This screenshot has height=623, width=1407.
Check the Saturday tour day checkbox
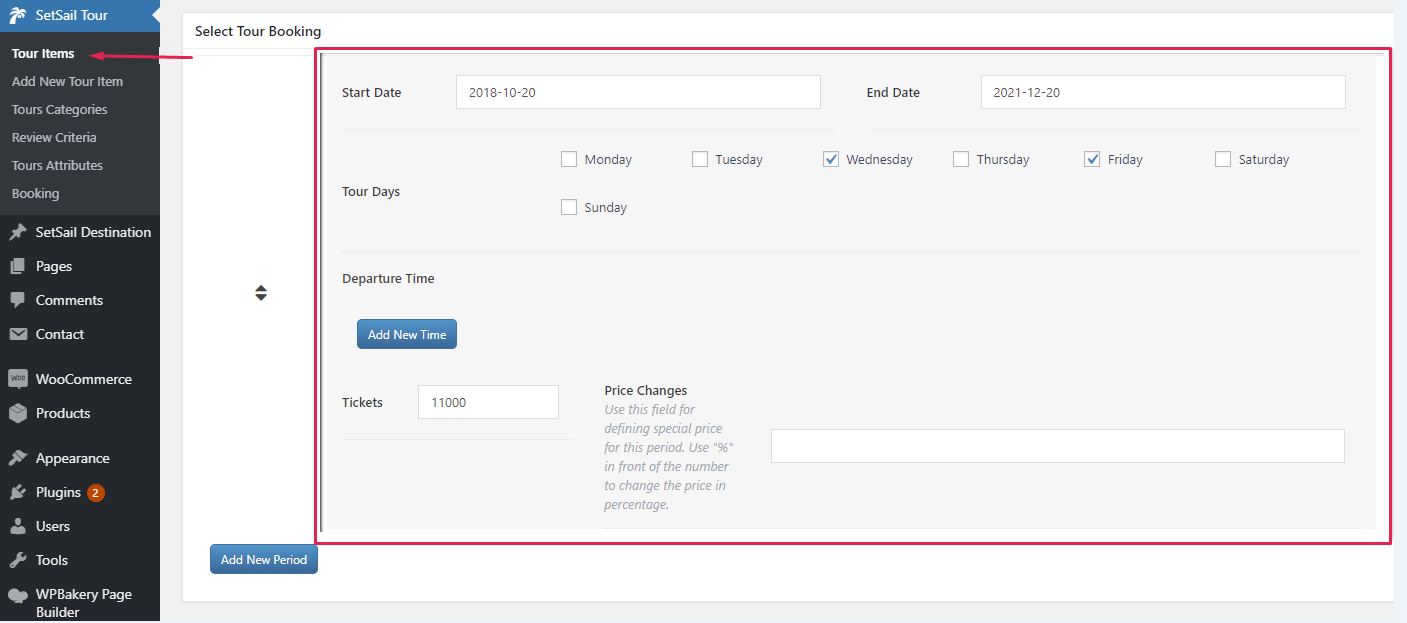coord(1223,159)
